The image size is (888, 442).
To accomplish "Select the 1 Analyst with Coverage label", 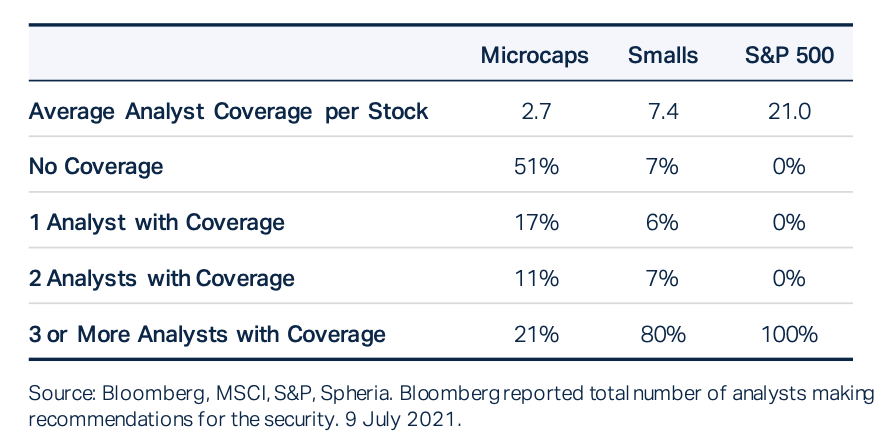I will coord(157,222).
